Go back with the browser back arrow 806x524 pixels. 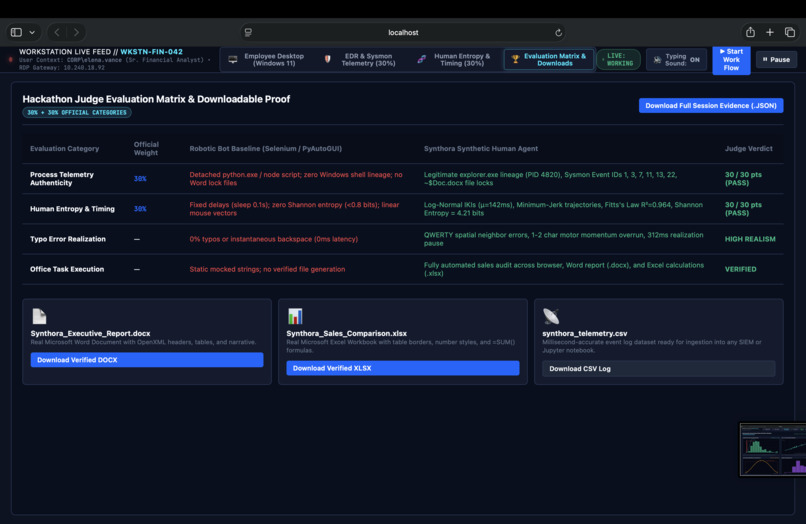point(57,32)
